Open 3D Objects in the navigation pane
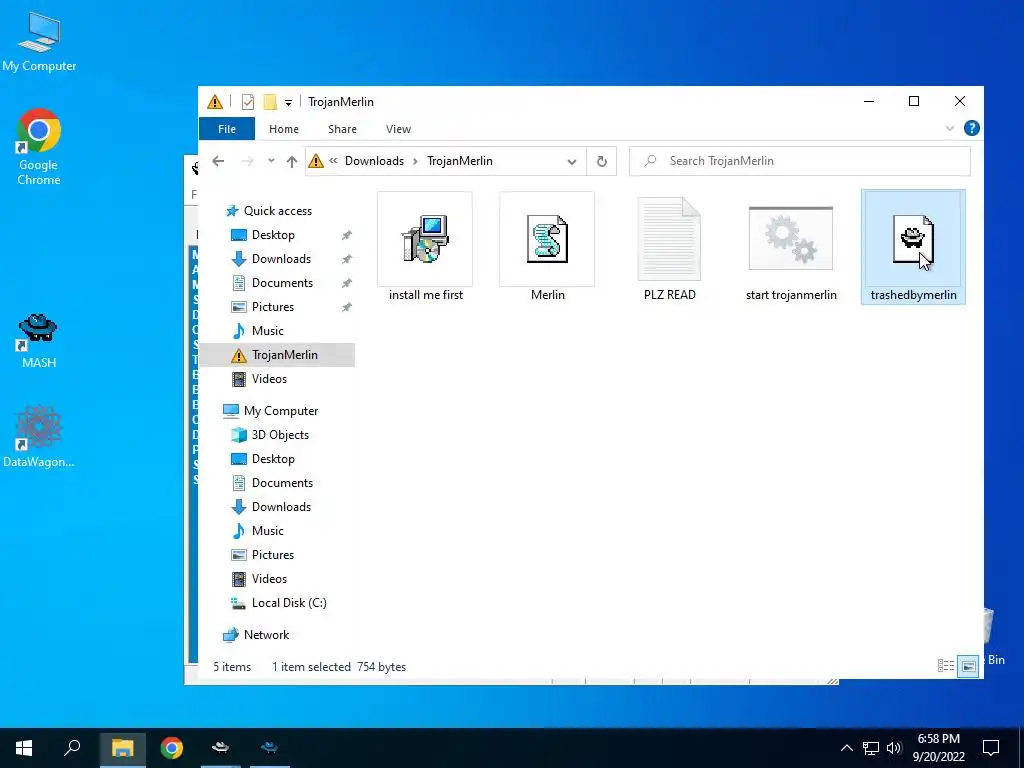Image resolution: width=1024 pixels, height=768 pixels. click(x=280, y=435)
